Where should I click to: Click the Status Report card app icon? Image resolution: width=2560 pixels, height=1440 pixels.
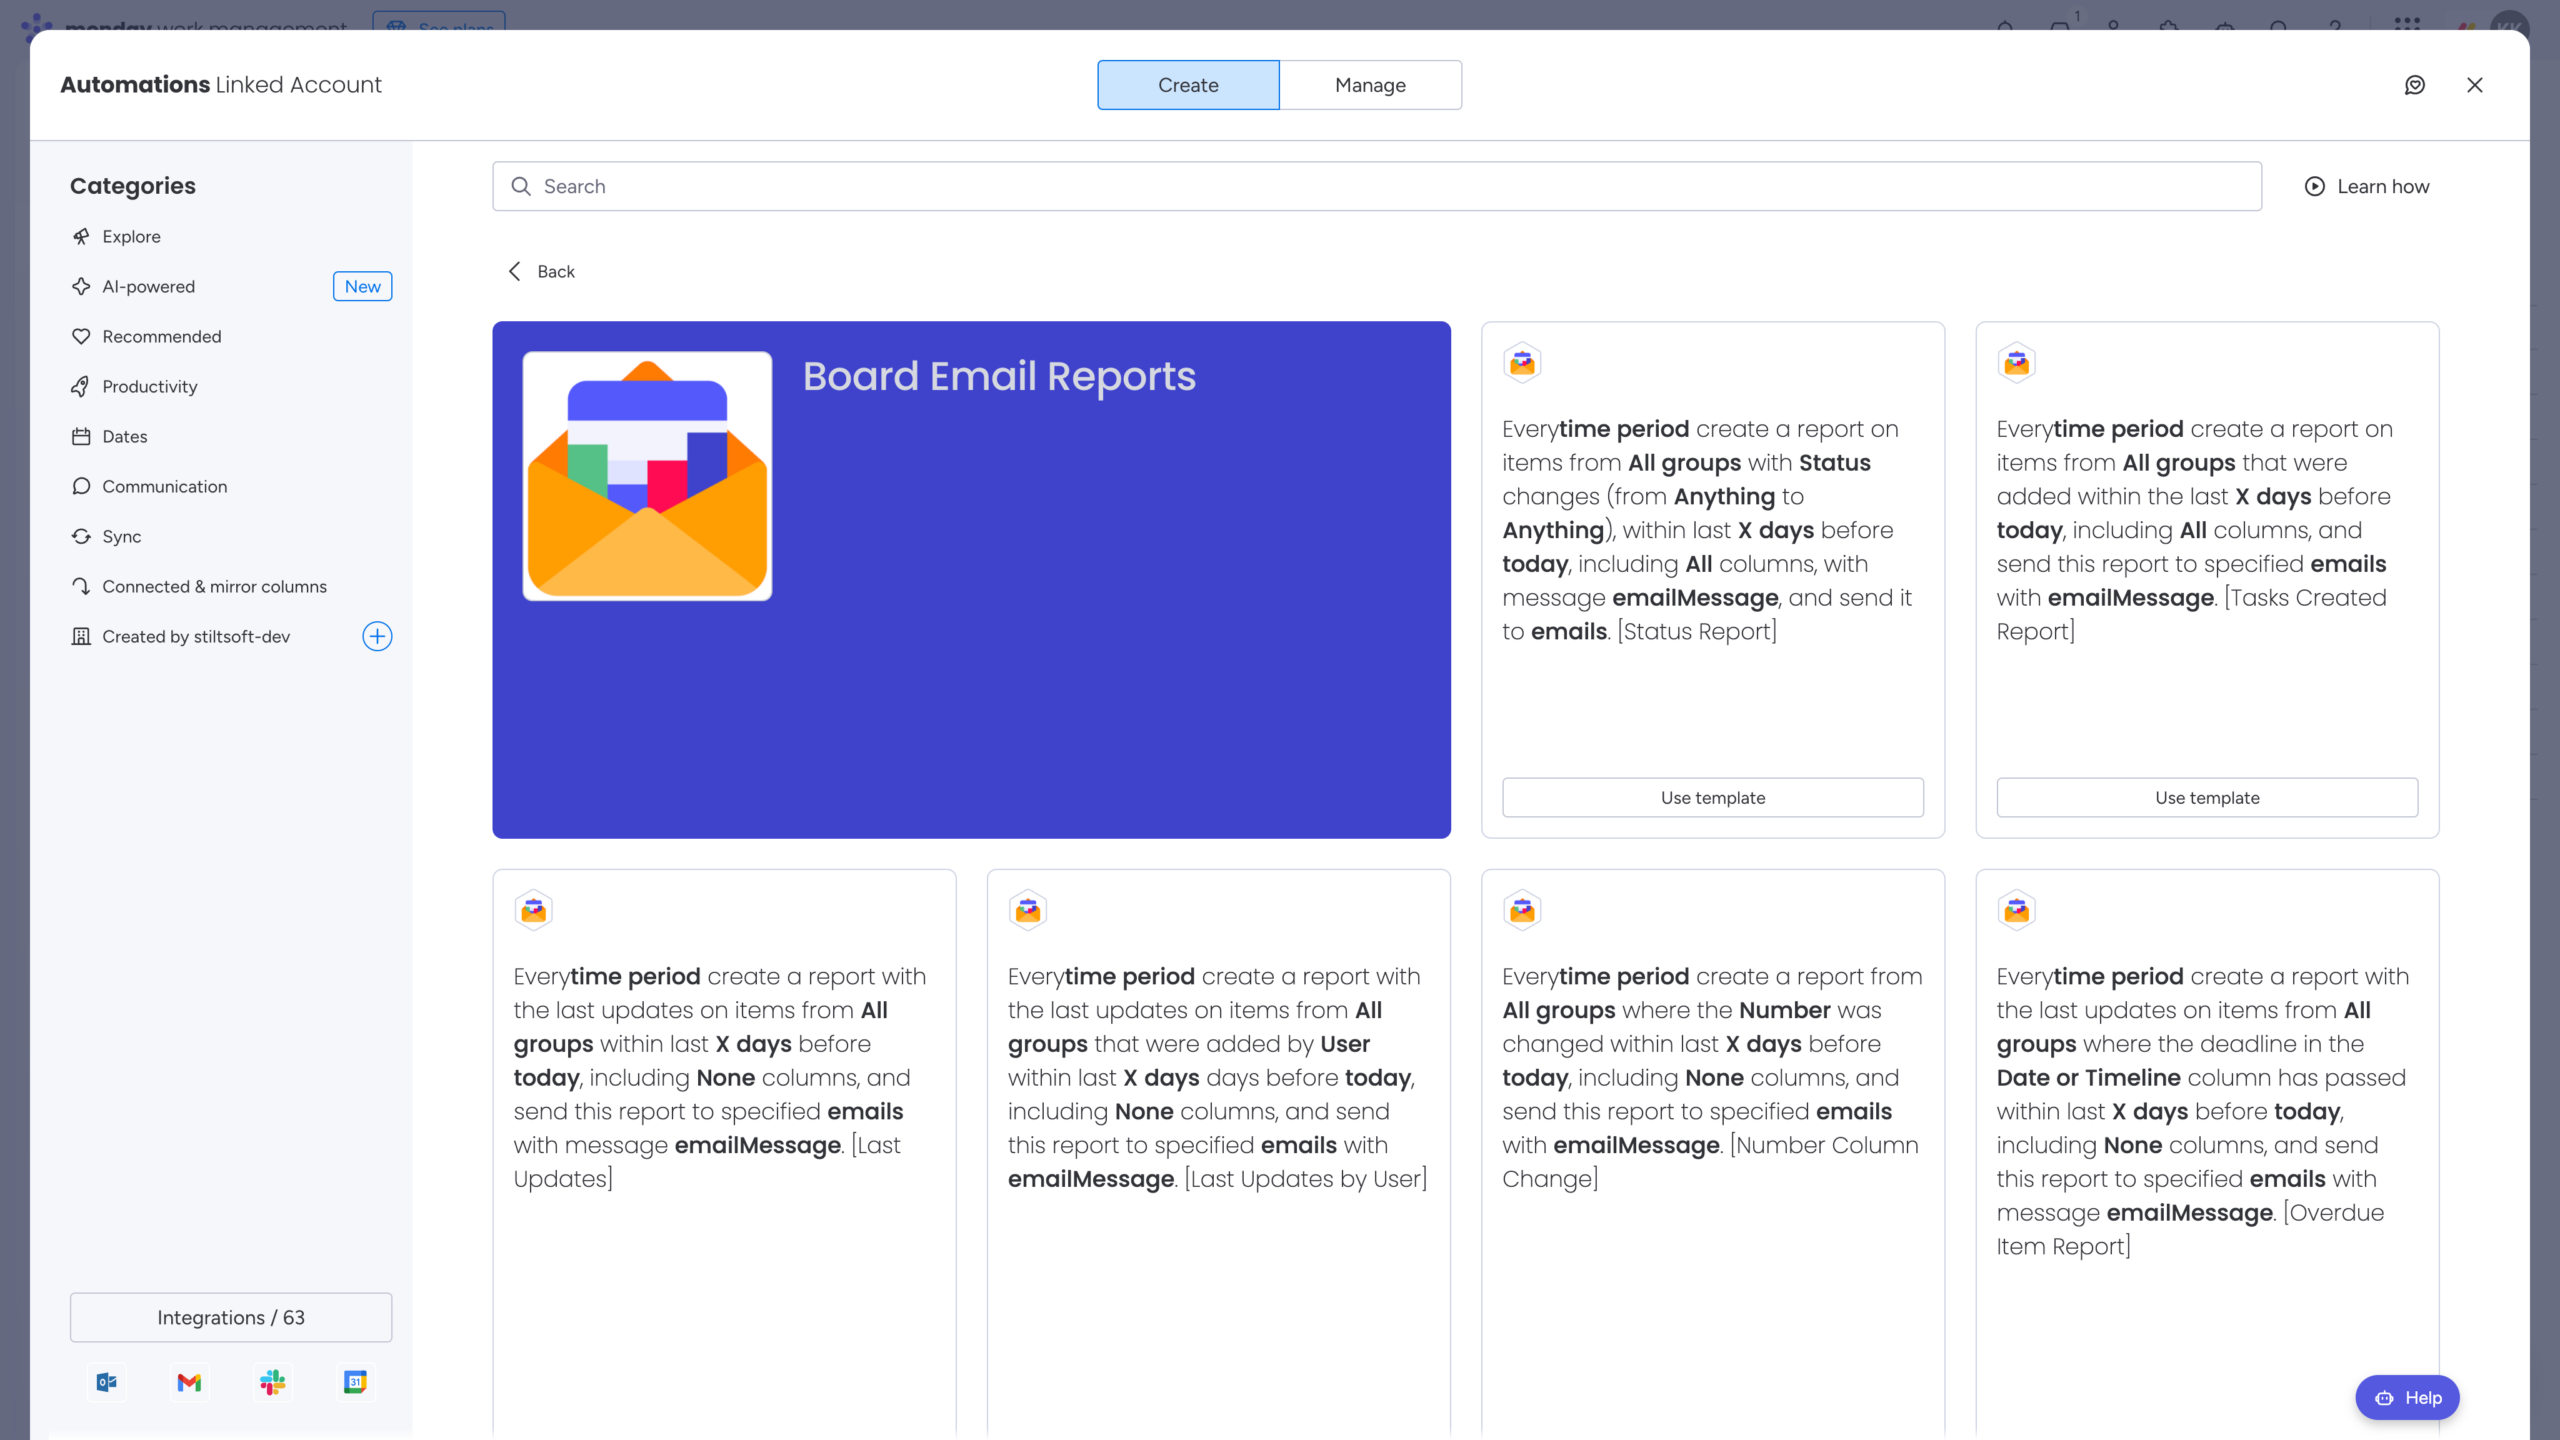pyautogui.click(x=1522, y=363)
